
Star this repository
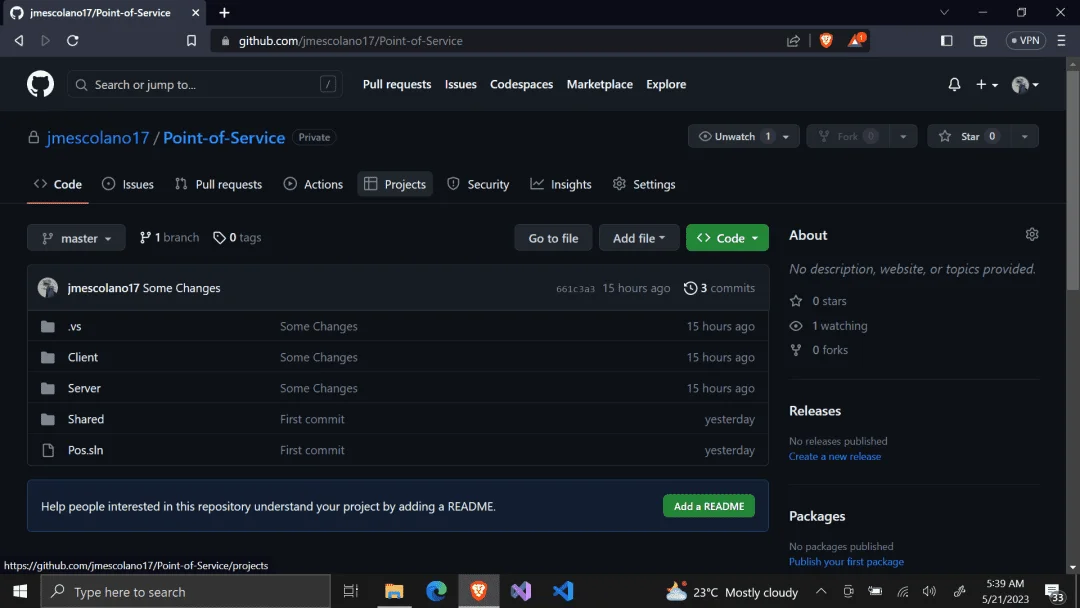click(968, 136)
